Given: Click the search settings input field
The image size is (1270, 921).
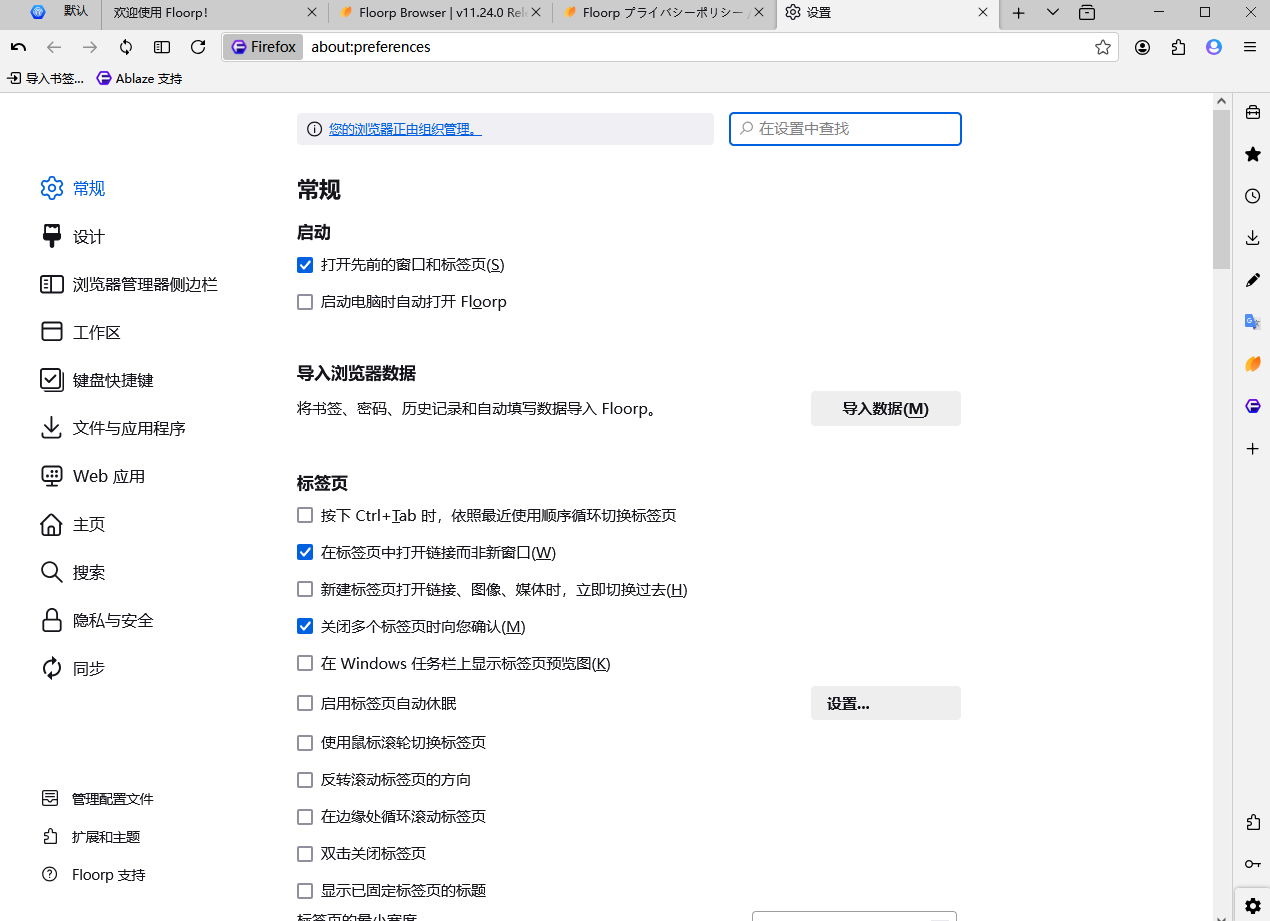Looking at the screenshot, I should tap(845, 128).
